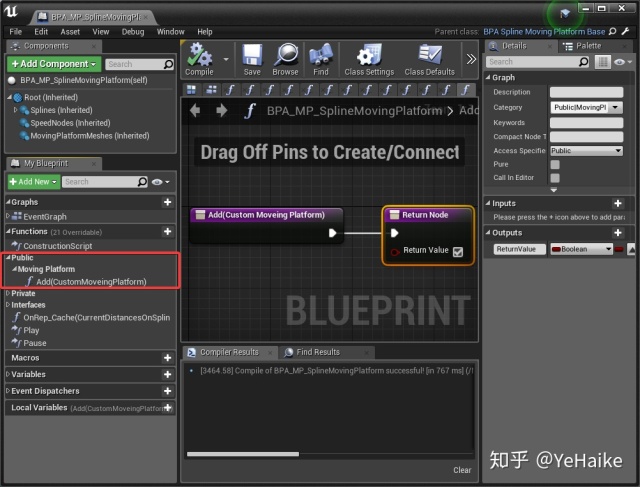Image resolution: width=640 pixels, height=487 pixels.
Task: Open the Compile options dropdown arrow
Action: tap(226, 59)
